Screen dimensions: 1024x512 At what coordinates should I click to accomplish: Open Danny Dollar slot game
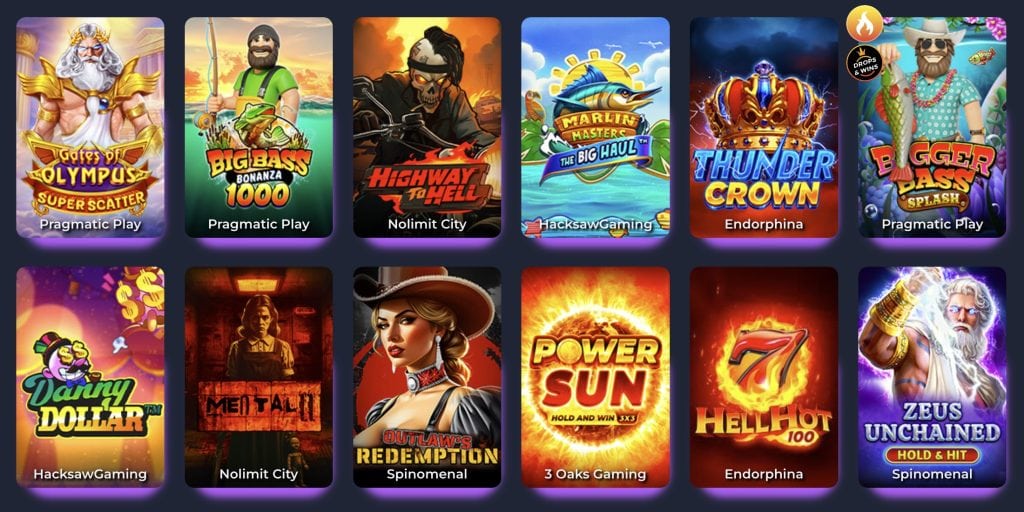coord(90,377)
